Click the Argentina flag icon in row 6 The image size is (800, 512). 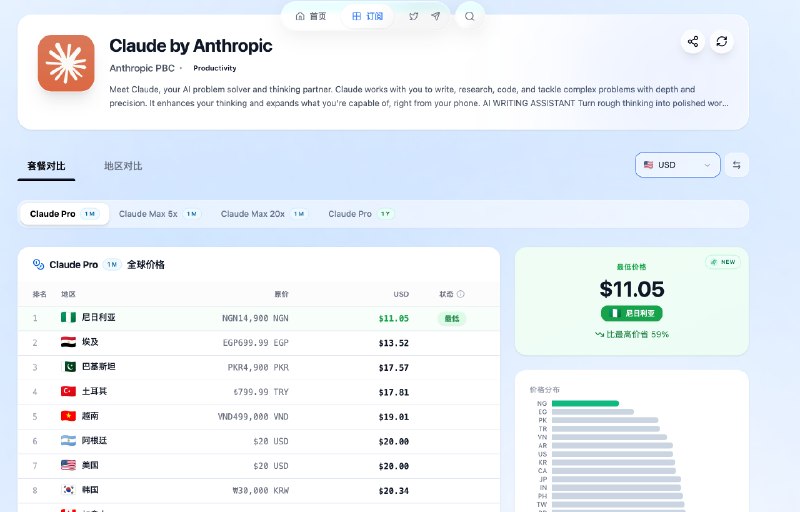(x=68, y=441)
